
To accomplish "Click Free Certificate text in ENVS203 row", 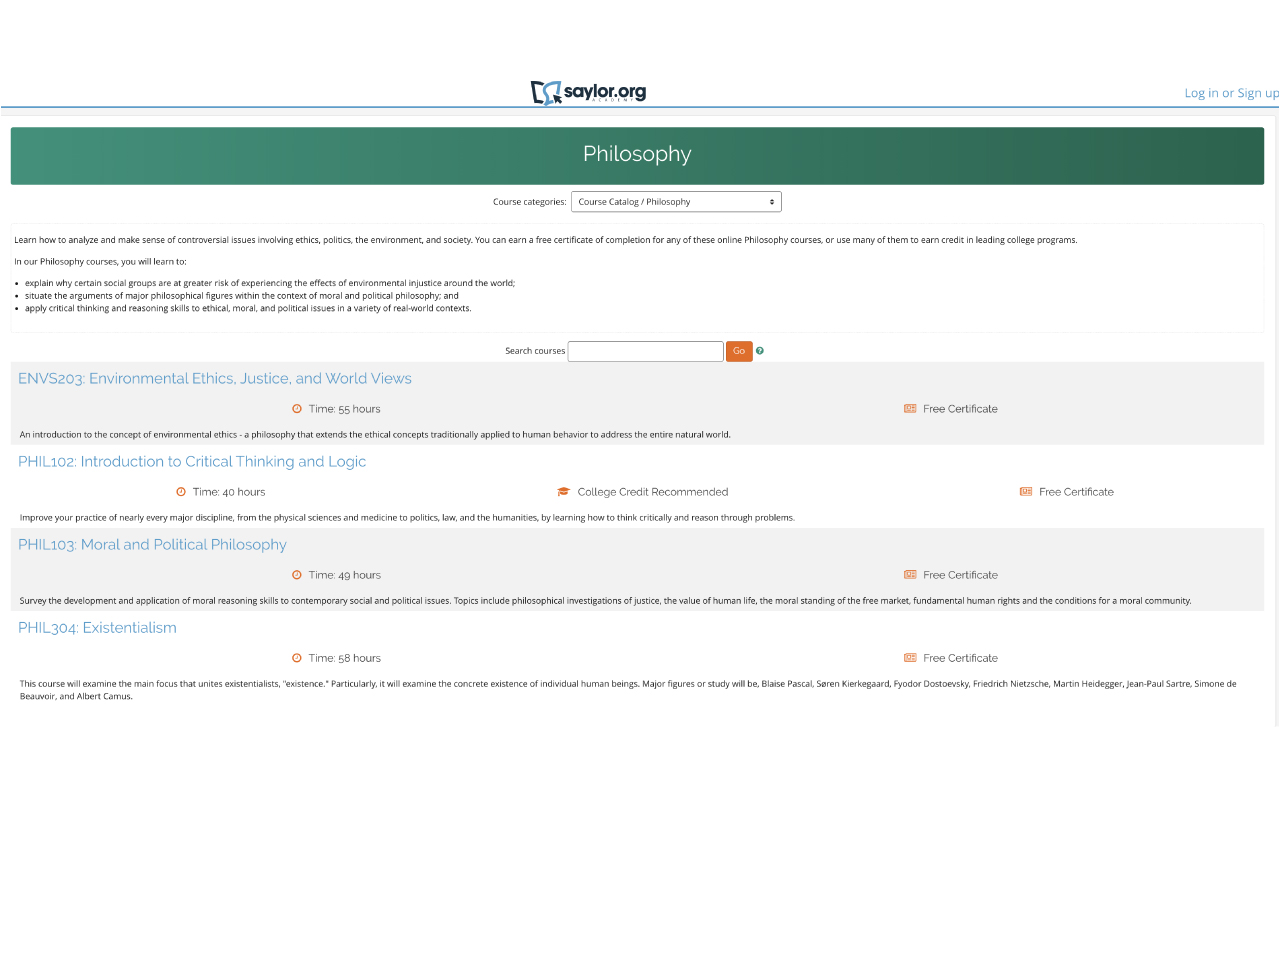I will click(x=960, y=409).
